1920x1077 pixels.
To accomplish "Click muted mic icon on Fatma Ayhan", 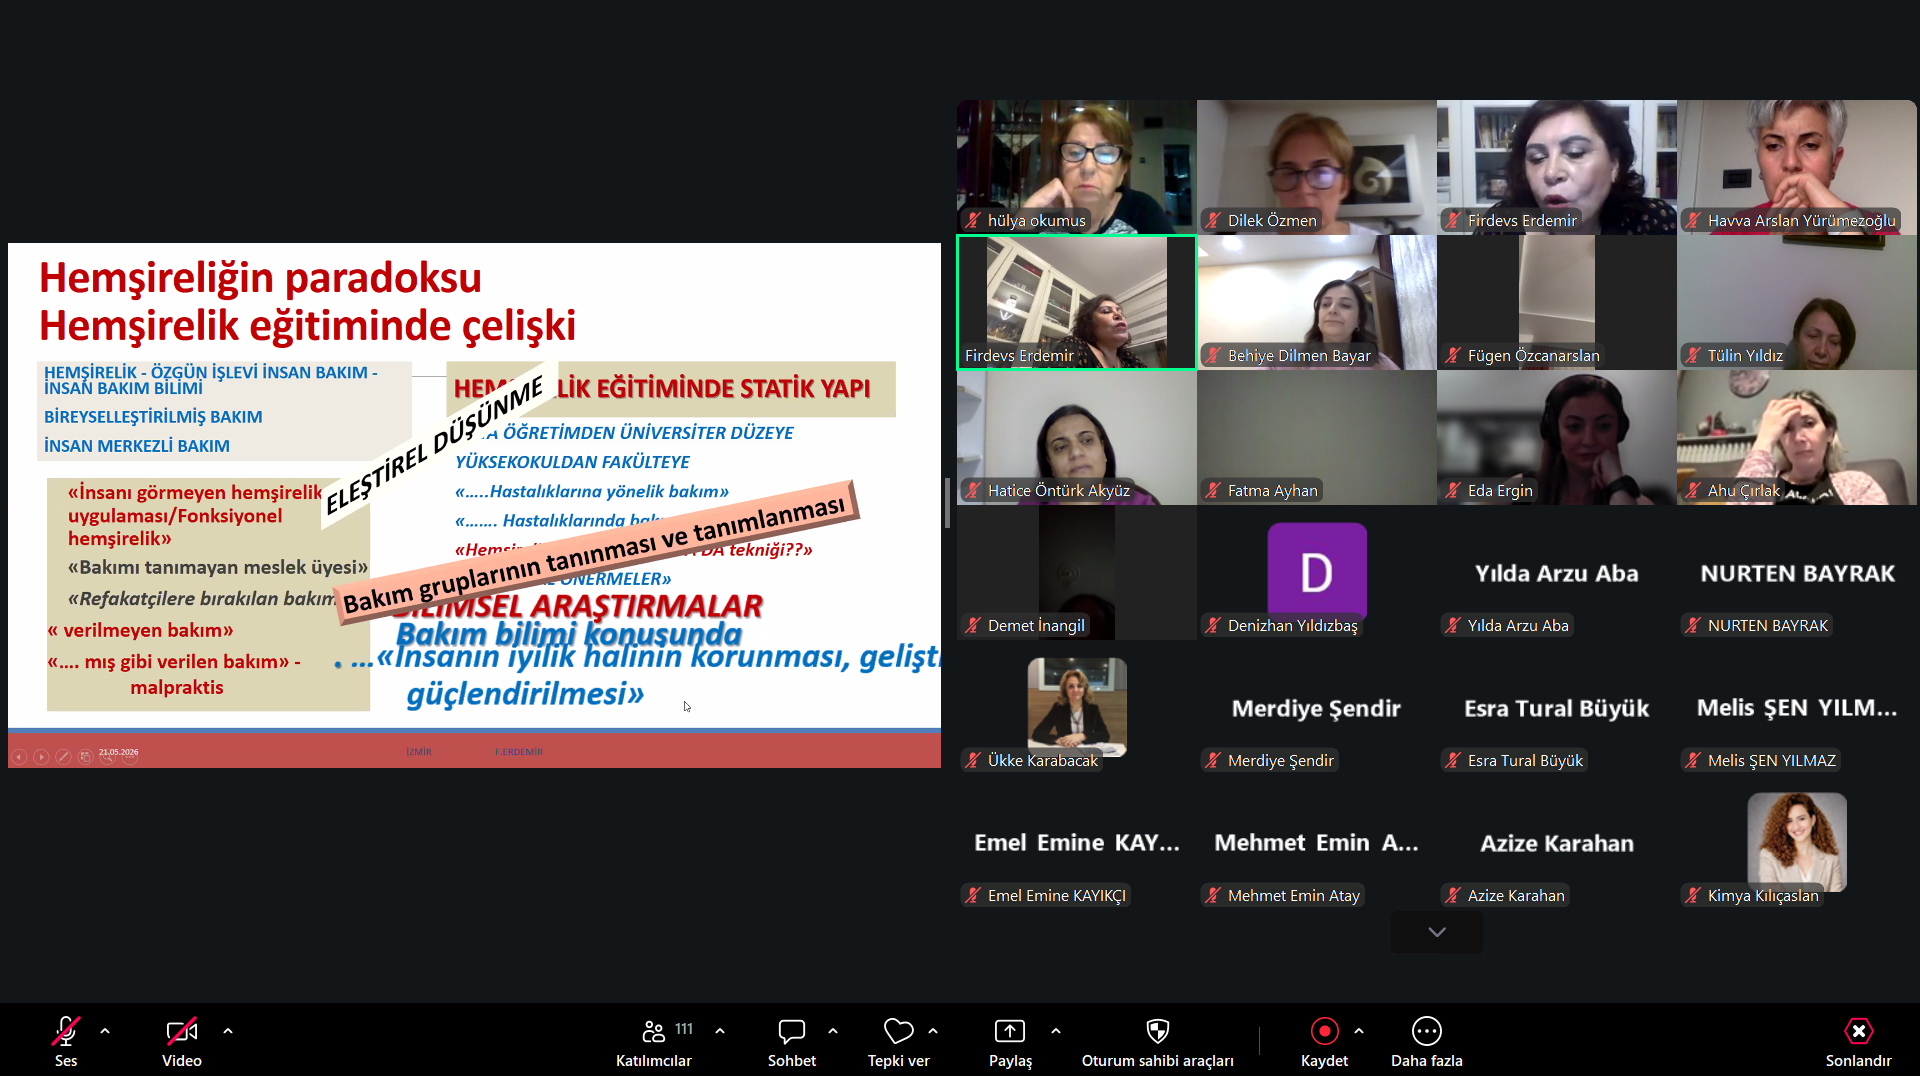I will point(1214,490).
